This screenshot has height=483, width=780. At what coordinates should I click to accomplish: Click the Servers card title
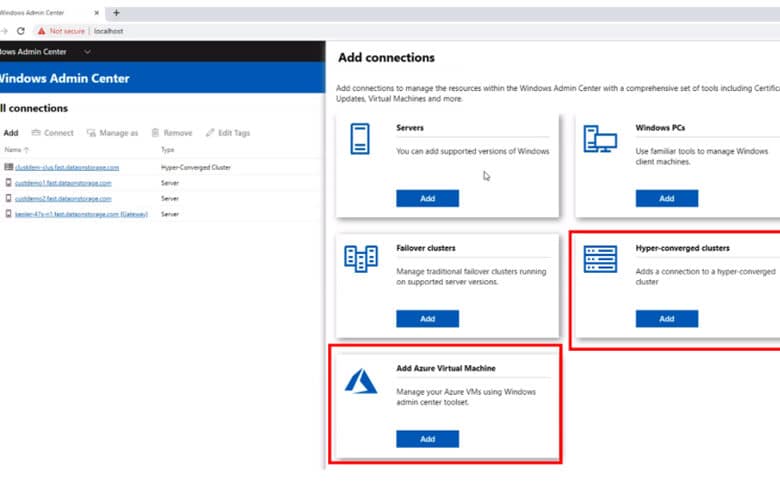[410, 128]
